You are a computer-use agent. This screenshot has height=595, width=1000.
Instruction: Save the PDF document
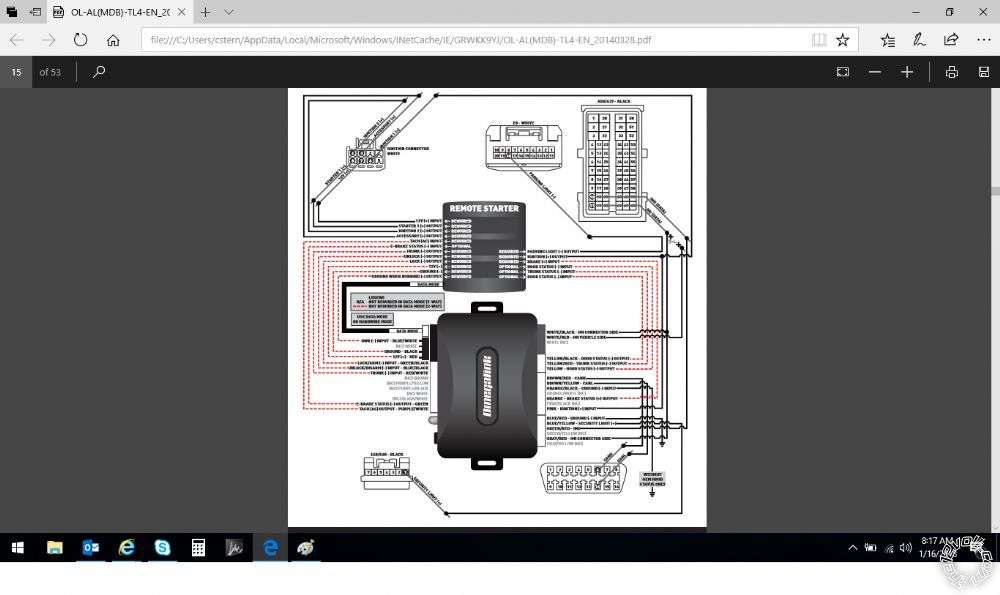tap(983, 72)
